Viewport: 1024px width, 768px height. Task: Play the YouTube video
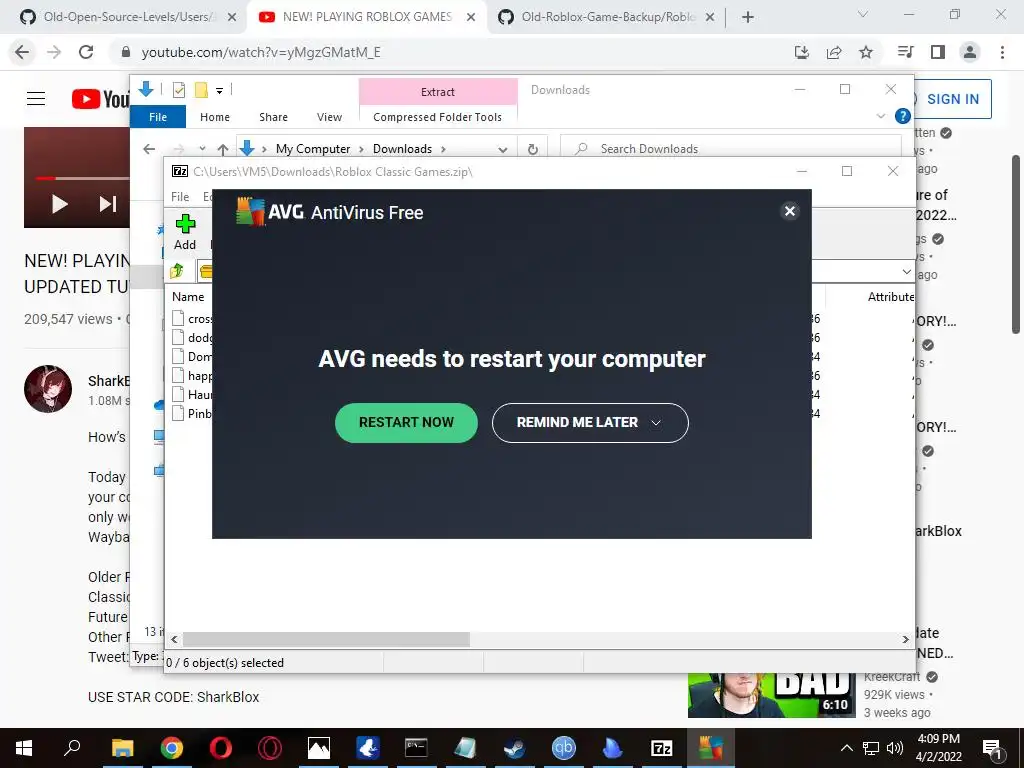[x=59, y=204]
